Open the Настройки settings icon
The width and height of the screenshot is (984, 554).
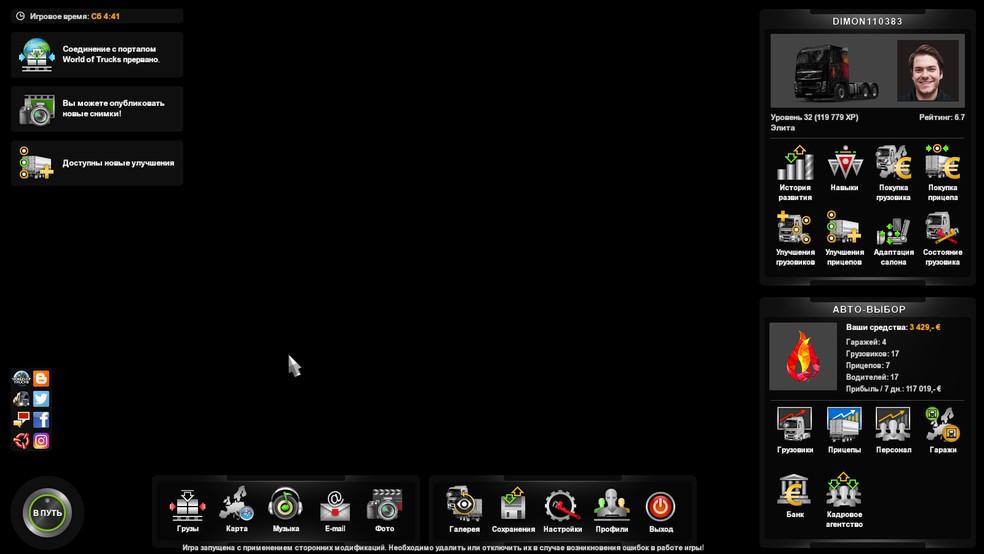click(562, 510)
